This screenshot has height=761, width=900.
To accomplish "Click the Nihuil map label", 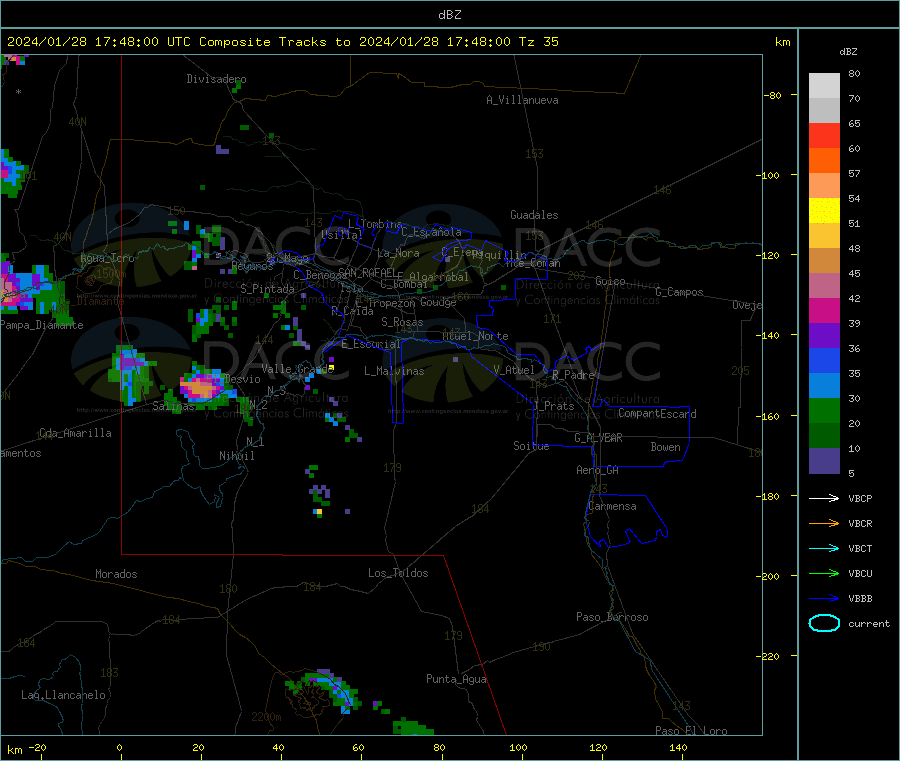I will tap(236, 456).
